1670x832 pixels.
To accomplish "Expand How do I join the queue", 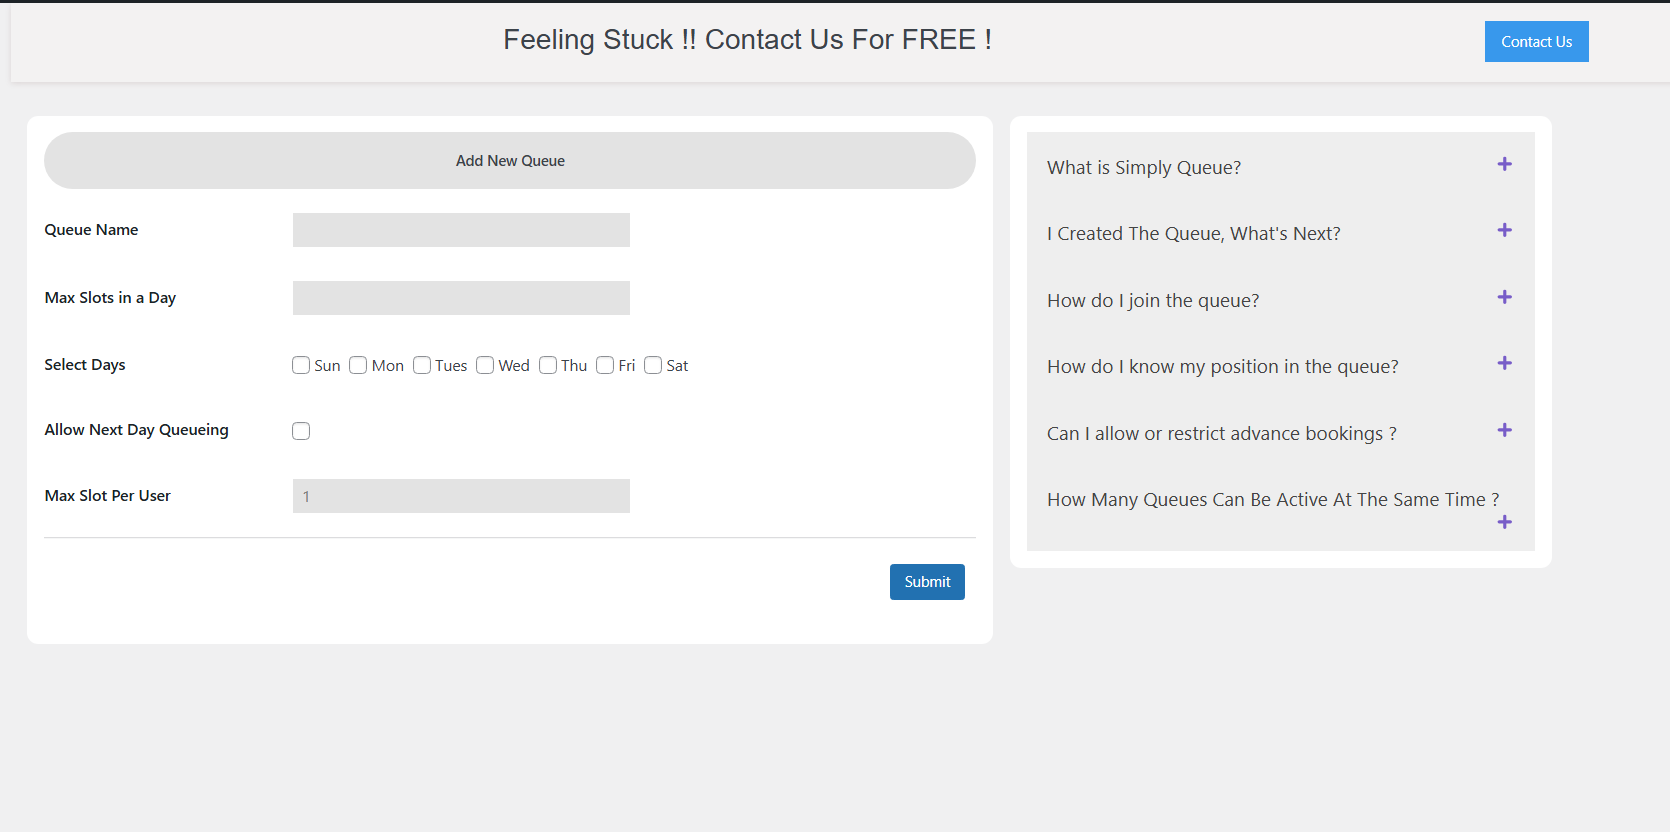I will click(1153, 301).
